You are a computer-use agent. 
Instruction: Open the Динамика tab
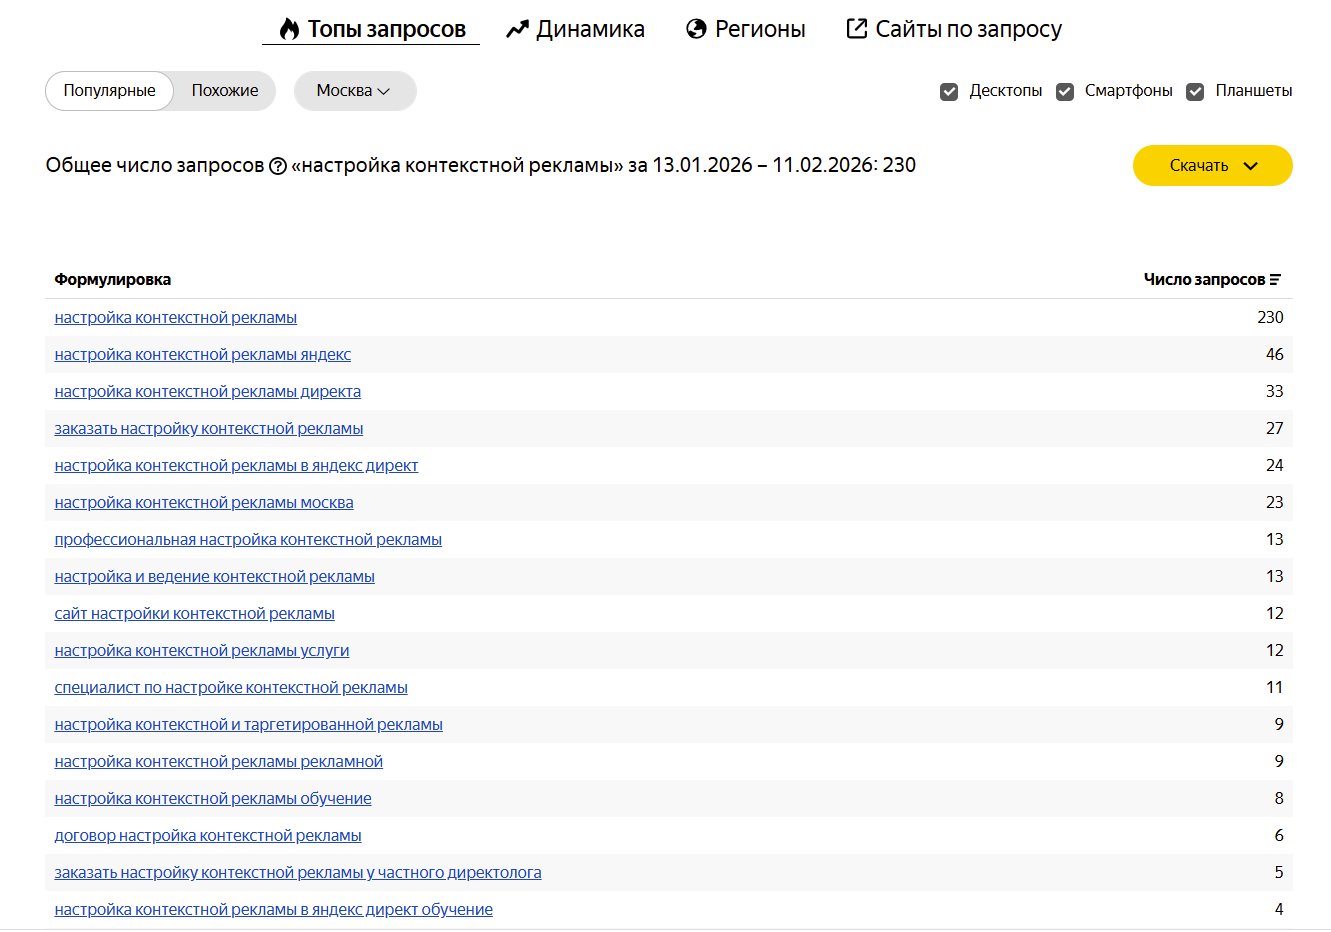(575, 28)
